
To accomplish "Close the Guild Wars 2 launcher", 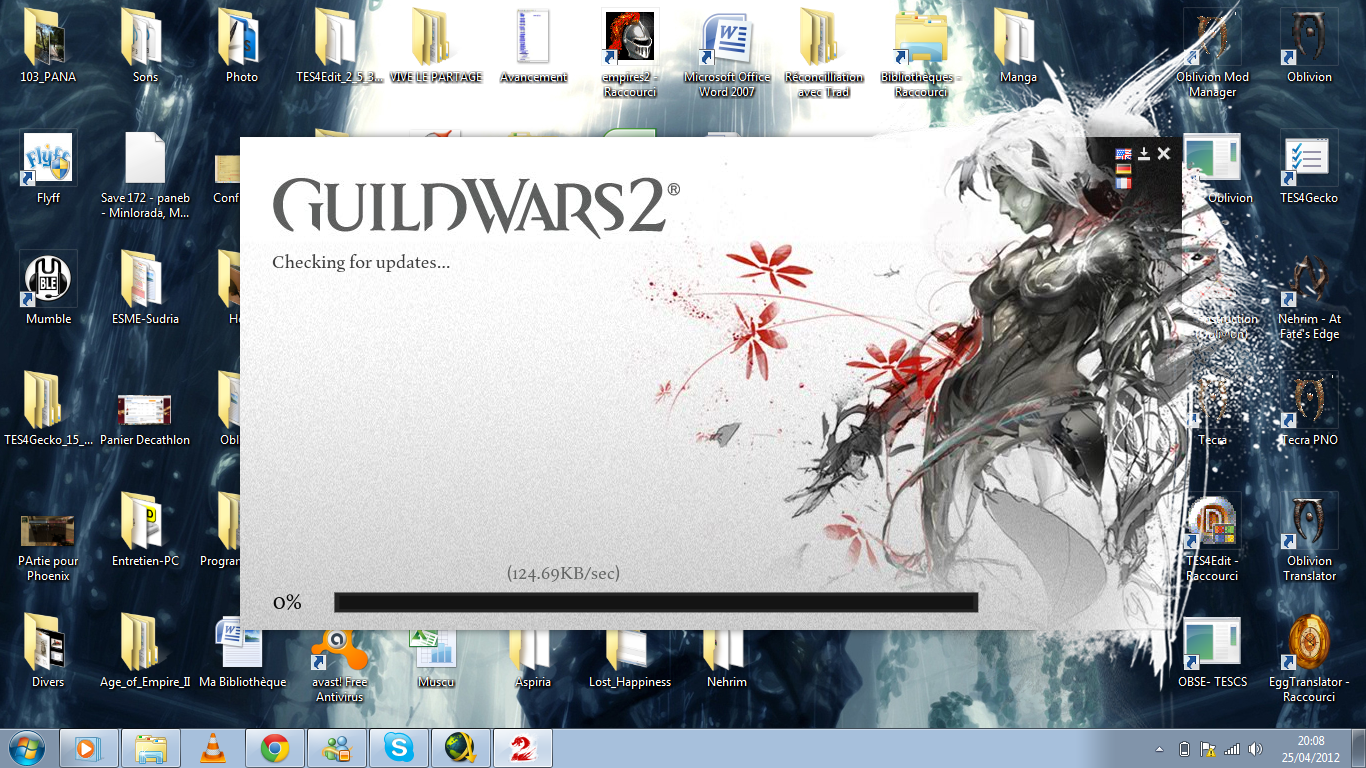I will (x=1163, y=153).
